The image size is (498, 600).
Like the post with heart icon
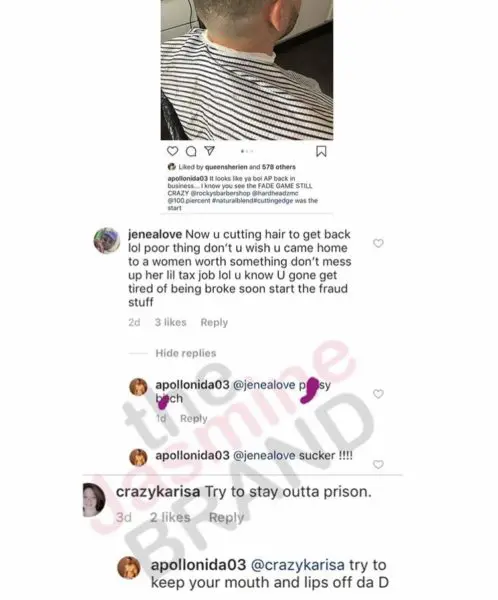(x=173, y=151)
